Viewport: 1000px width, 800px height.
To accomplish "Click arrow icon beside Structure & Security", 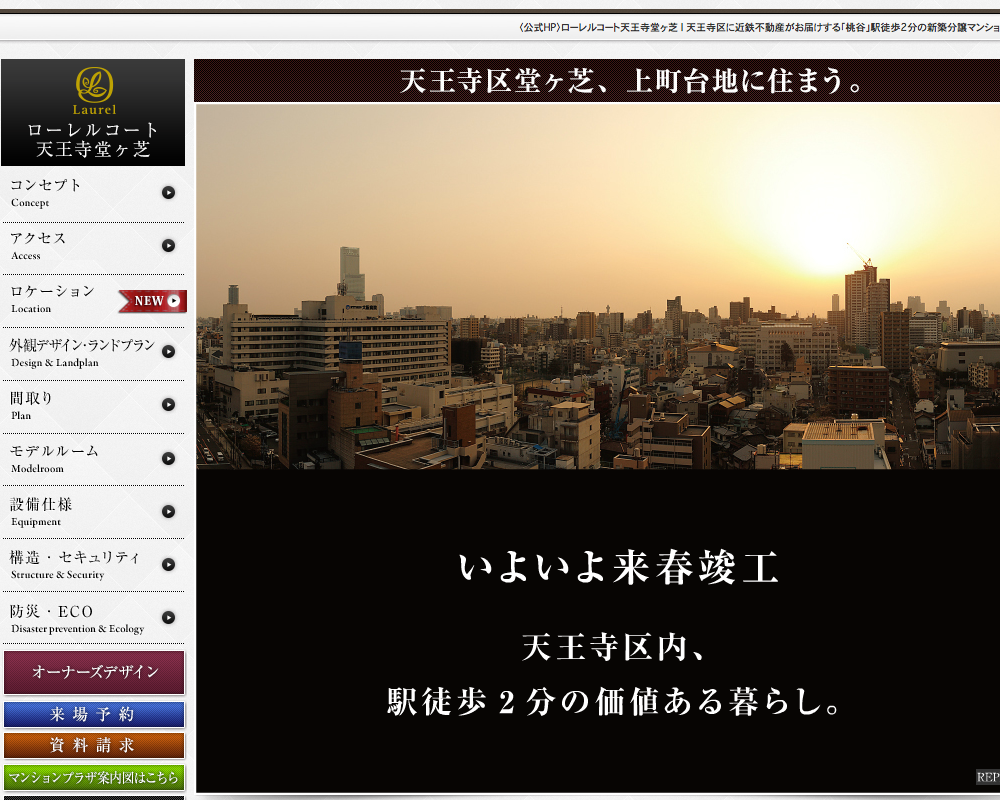I will tap(168, 564).
